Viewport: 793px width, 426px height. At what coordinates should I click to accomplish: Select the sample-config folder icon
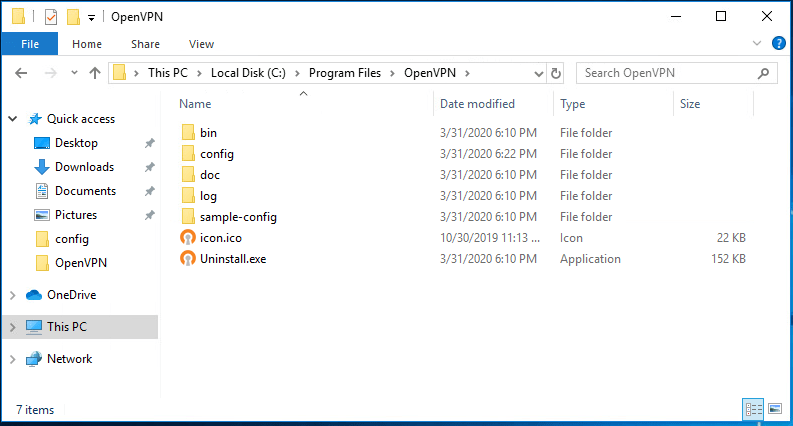pos(188,217)
